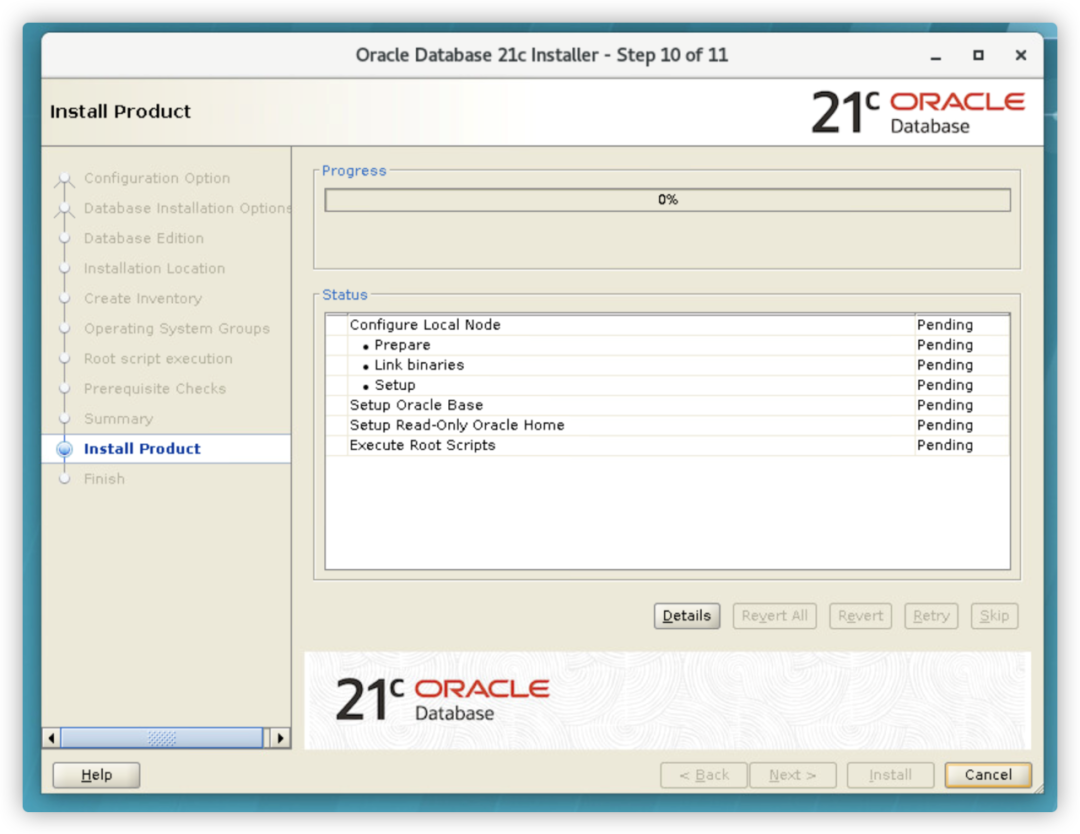Select the Root script execution step
The width and height of the screenshot is (1080, 834).
[x=158, y=359]
